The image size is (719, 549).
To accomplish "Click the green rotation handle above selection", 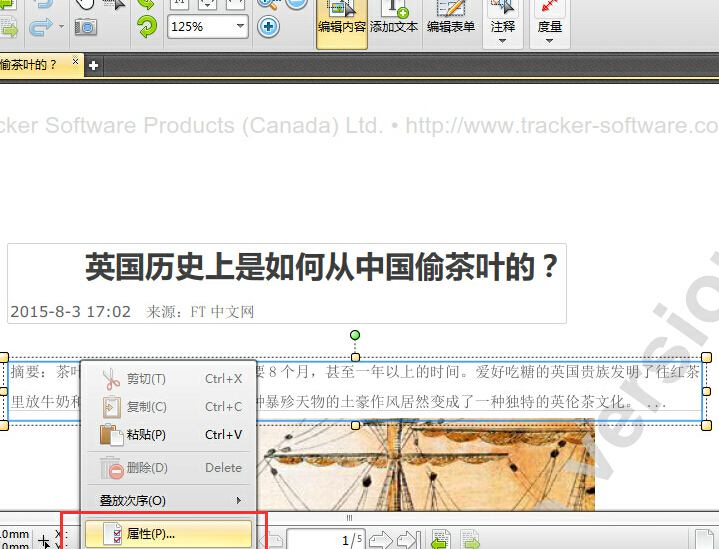I will coord(355,335).
